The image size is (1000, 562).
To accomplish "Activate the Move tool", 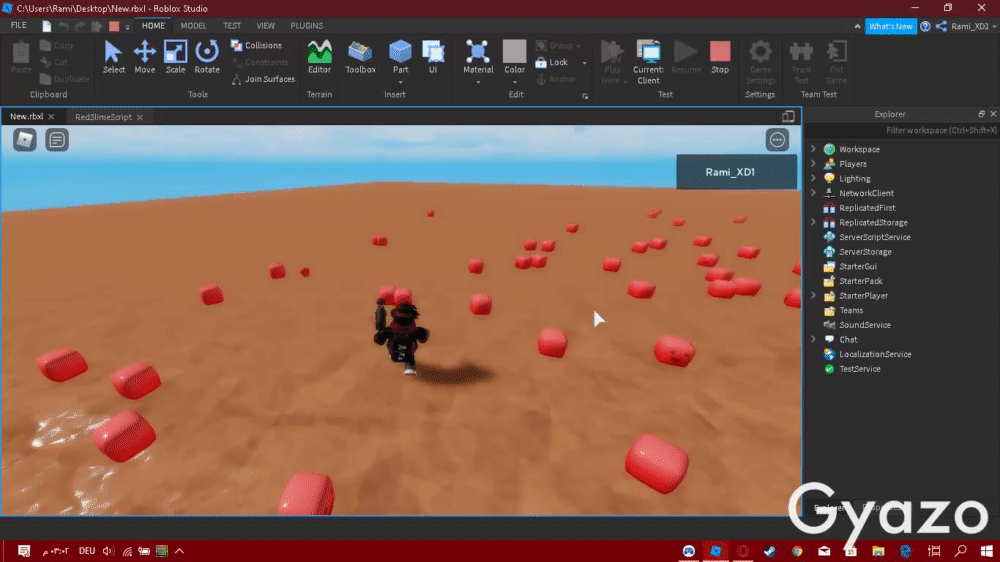I will point(145,57).
